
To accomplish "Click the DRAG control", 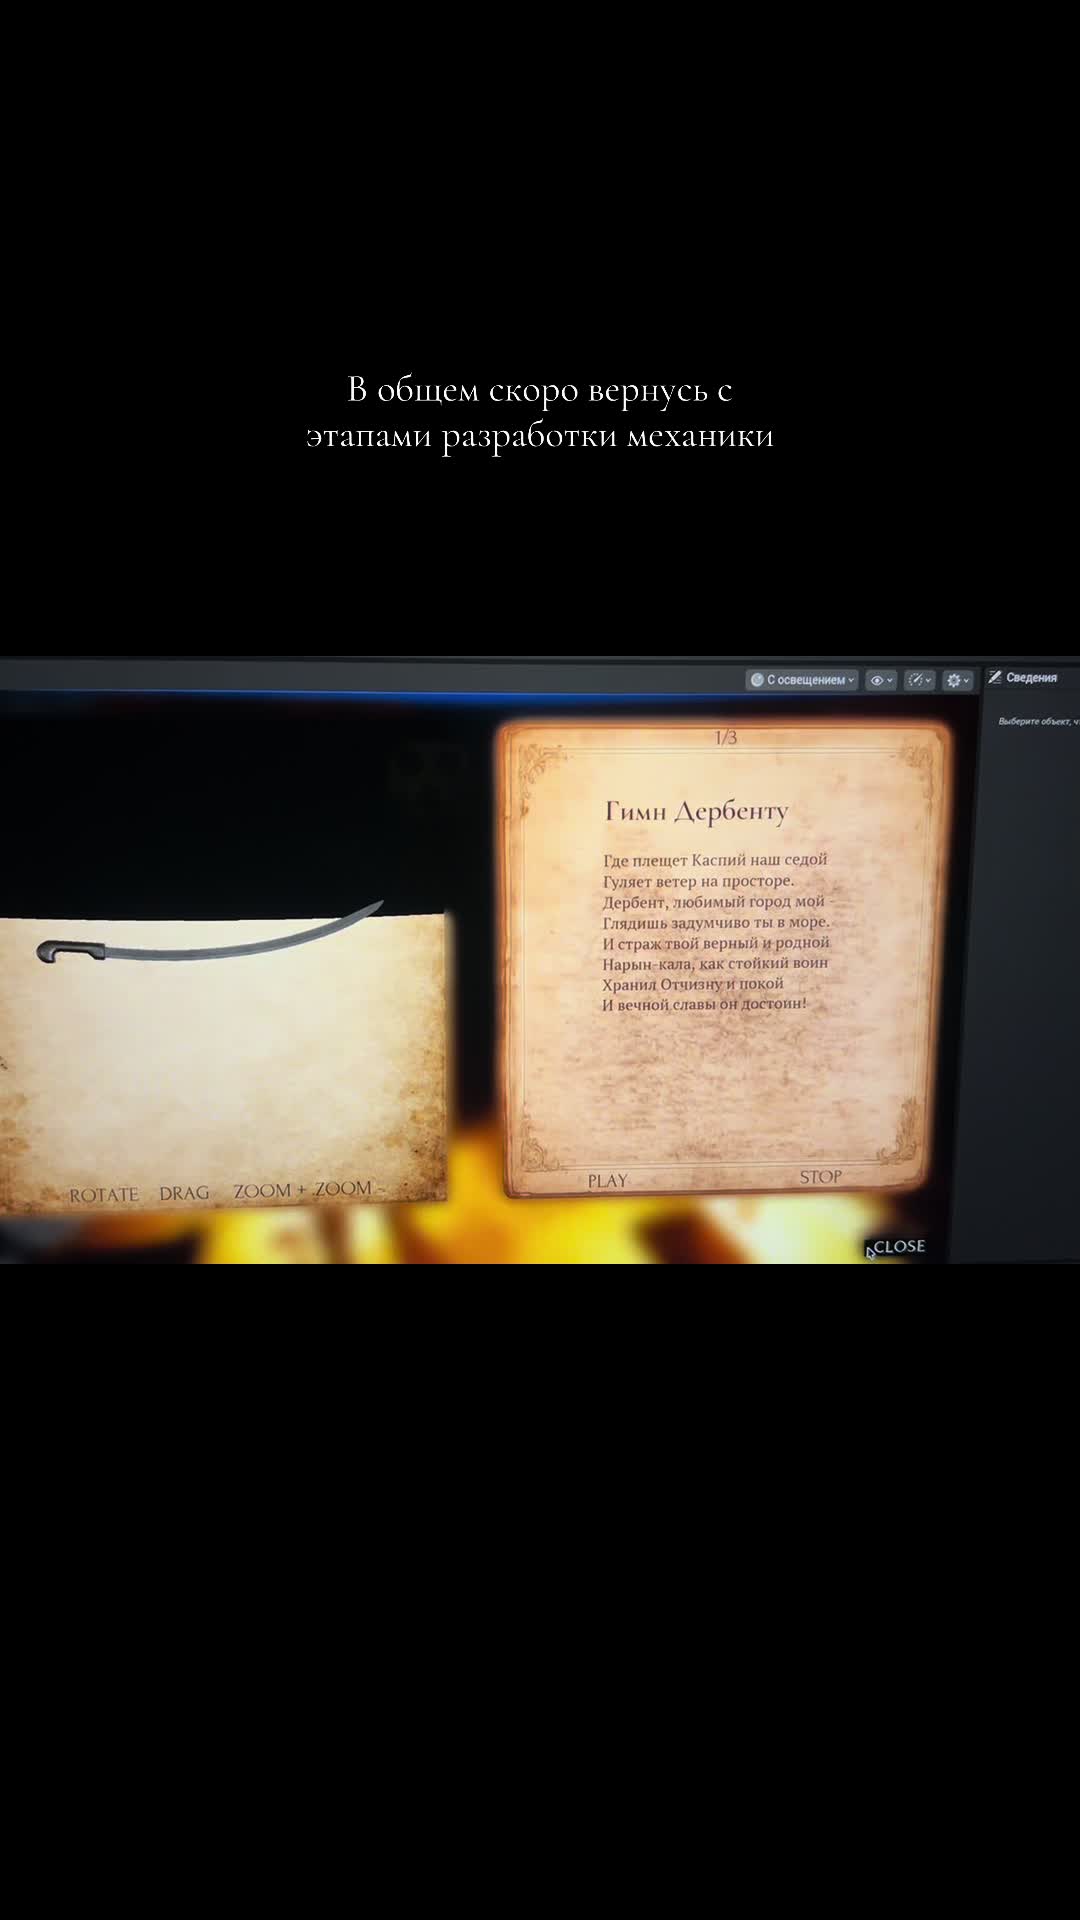I will point(184,1193).
